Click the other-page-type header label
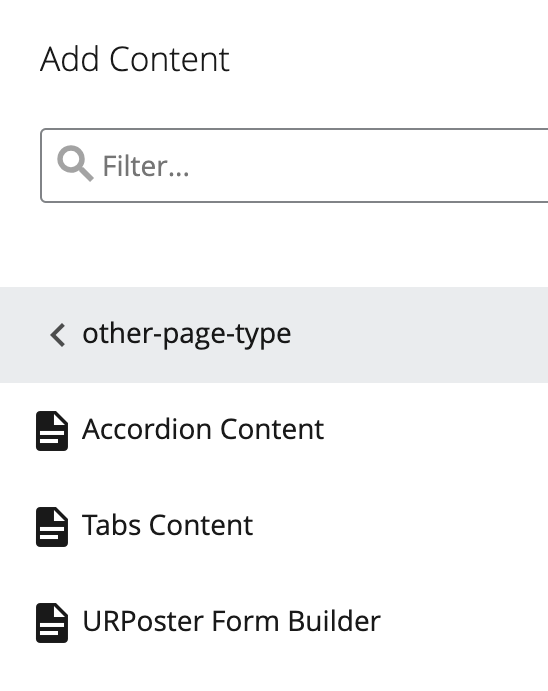 [187, 334]
